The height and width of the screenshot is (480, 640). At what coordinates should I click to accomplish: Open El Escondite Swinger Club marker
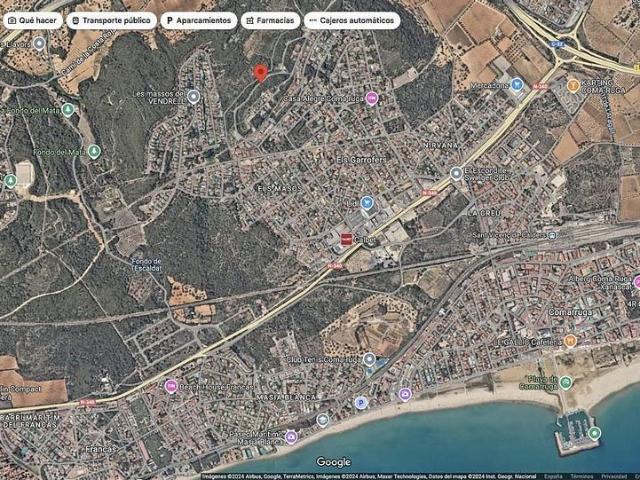[x=456, y=173]
